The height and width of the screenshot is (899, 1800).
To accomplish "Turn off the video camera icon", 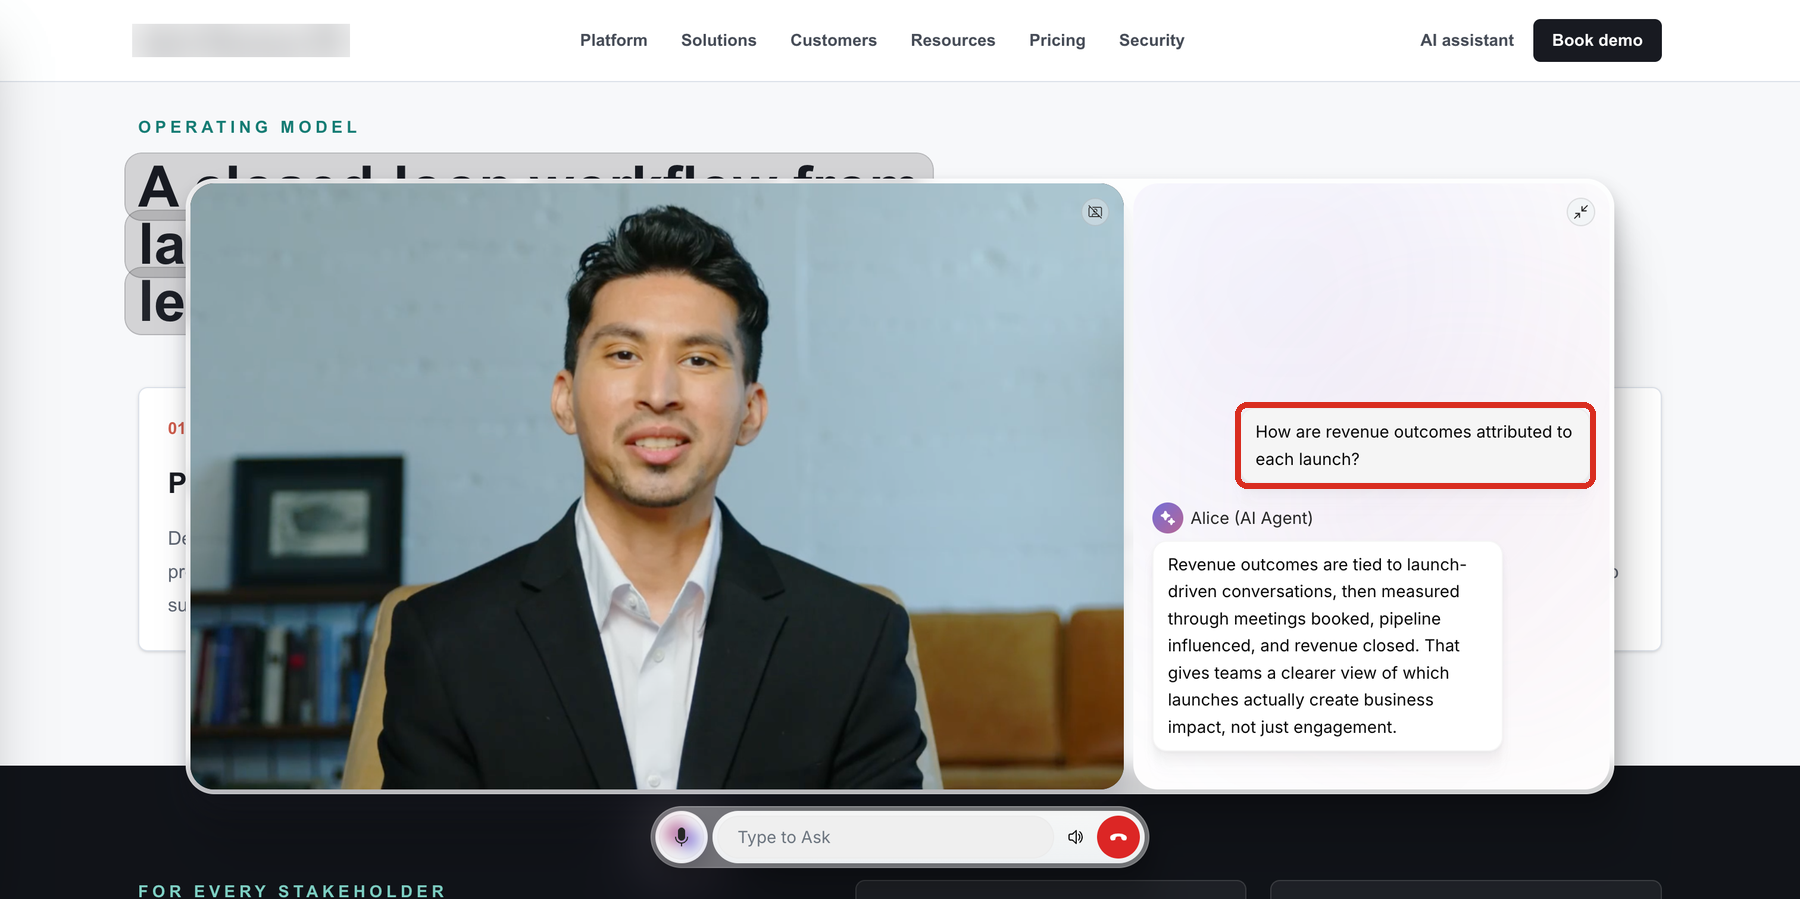I will [x=1095, y=212].
